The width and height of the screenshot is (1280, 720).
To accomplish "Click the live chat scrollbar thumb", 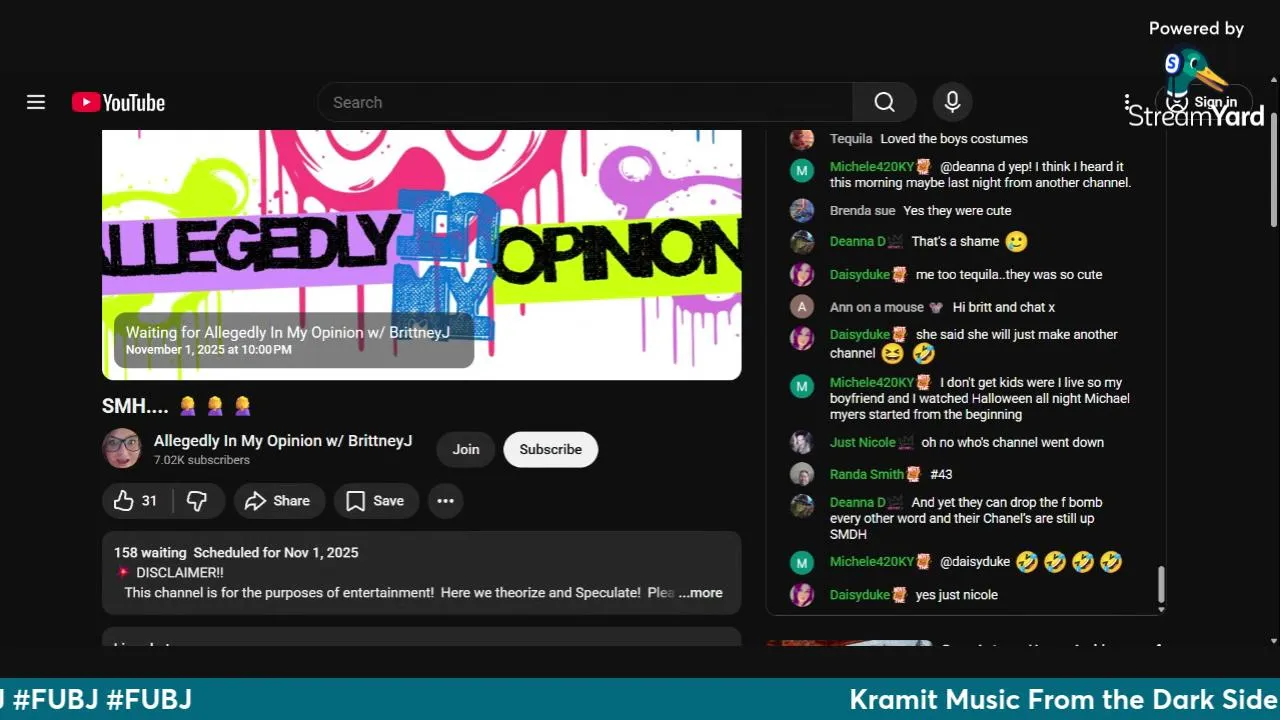I will (x=1161, y=584).
